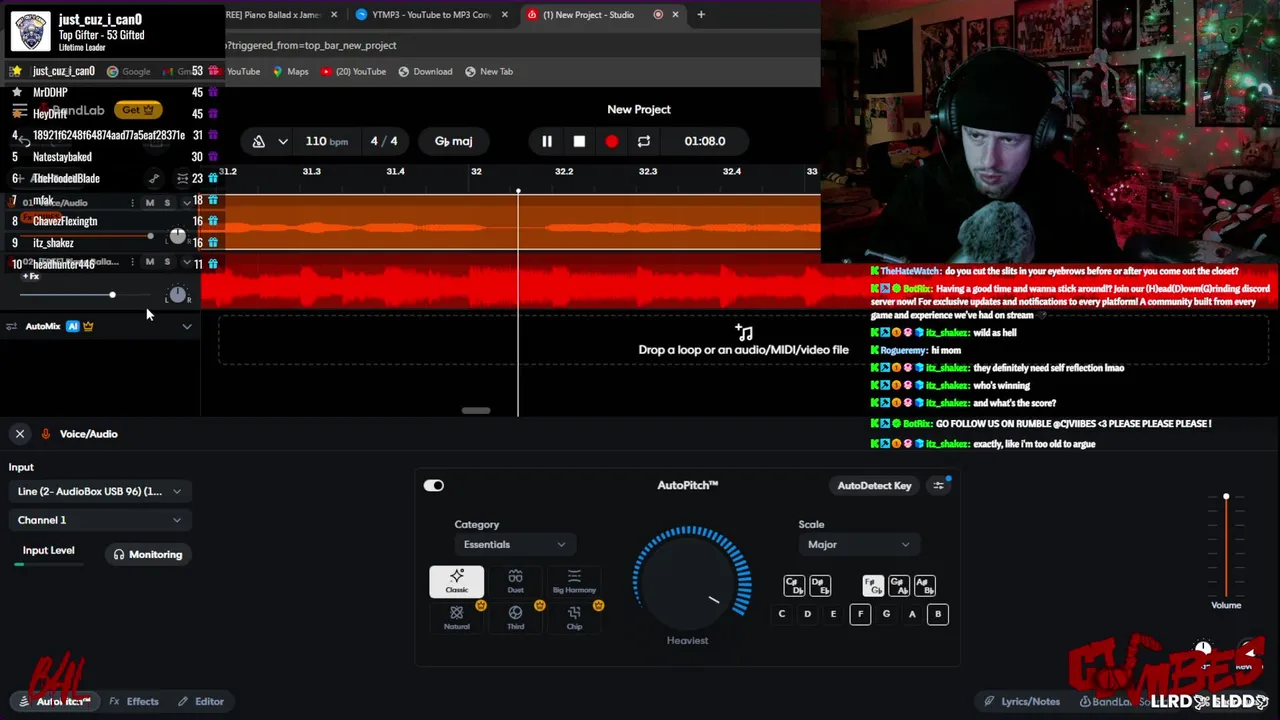Click the second track pan knob

point(177,295)
